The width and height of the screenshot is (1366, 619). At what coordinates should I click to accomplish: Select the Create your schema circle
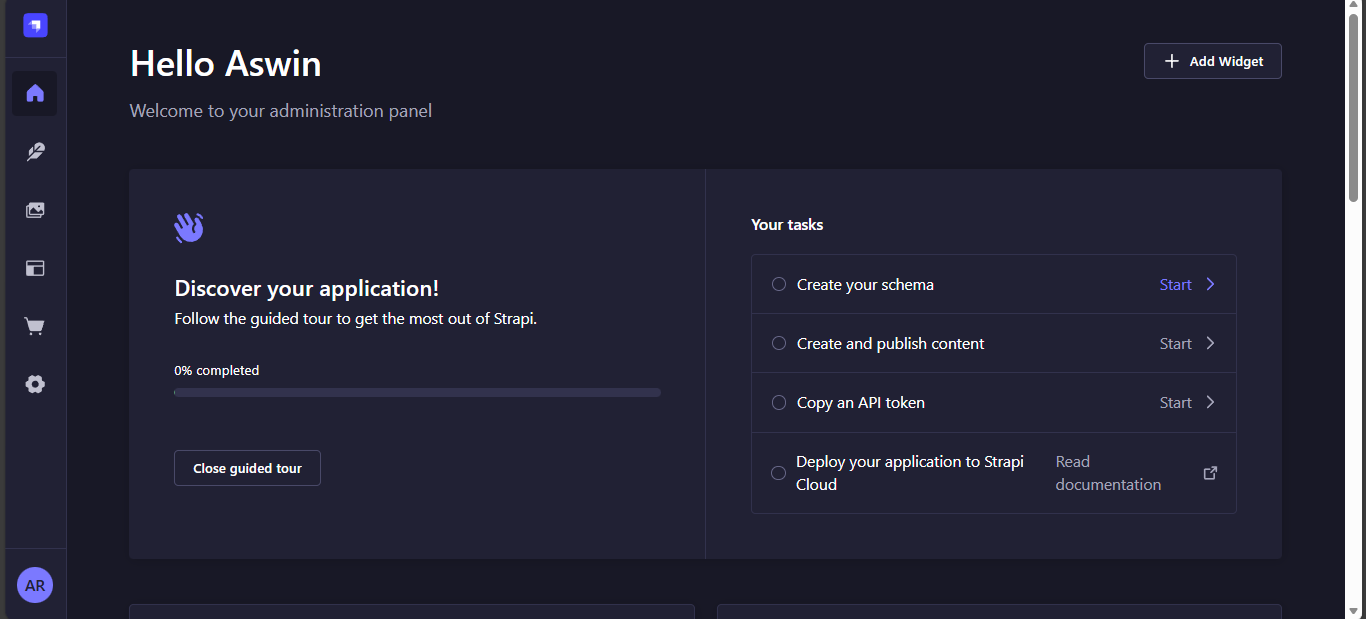[x=779, y=284]
